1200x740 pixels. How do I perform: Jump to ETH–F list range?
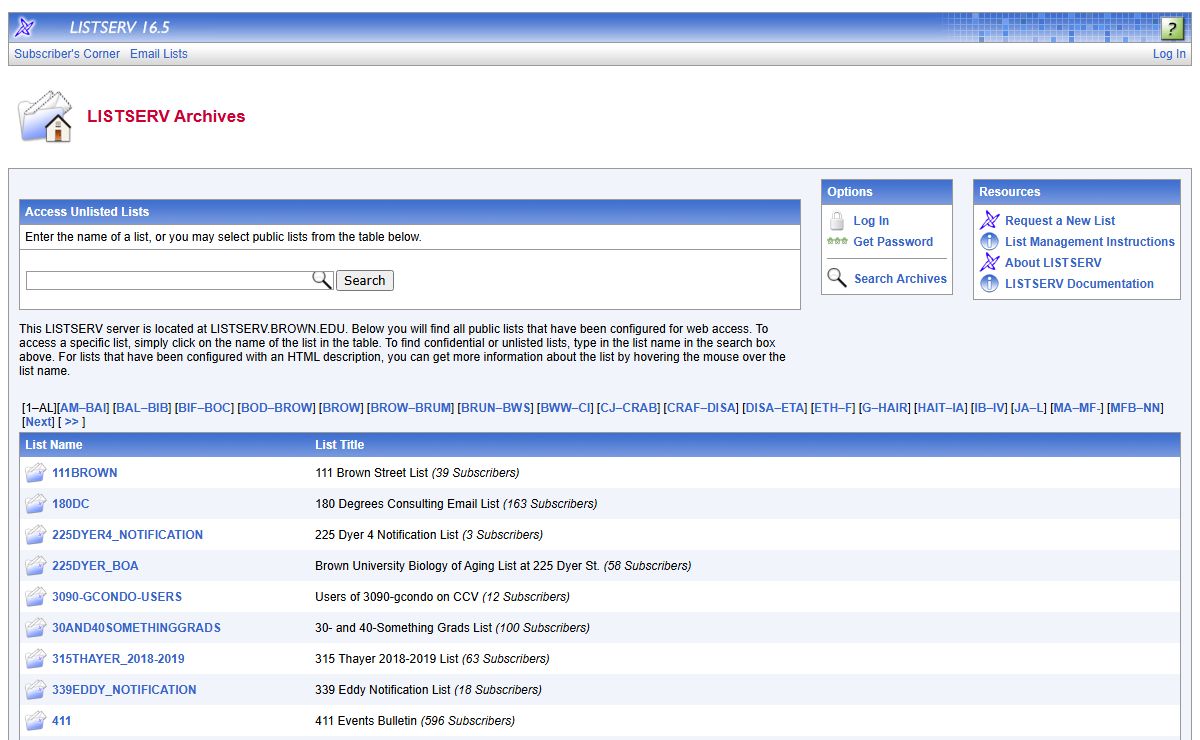click(x=833, y=408)
